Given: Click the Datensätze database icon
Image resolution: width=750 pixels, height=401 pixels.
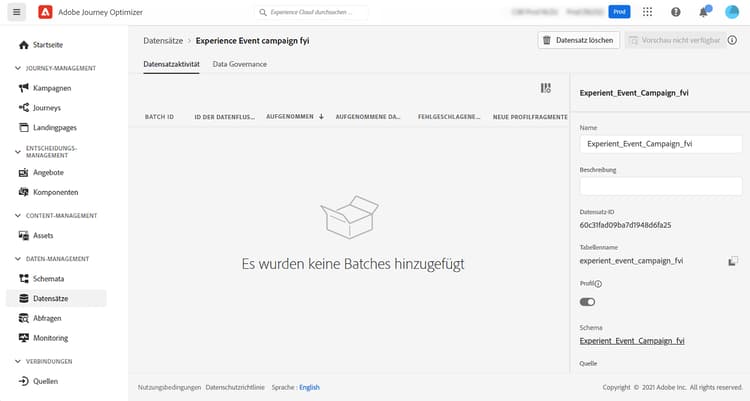Looking at the screenshot, I should click(x=23, y=298).
